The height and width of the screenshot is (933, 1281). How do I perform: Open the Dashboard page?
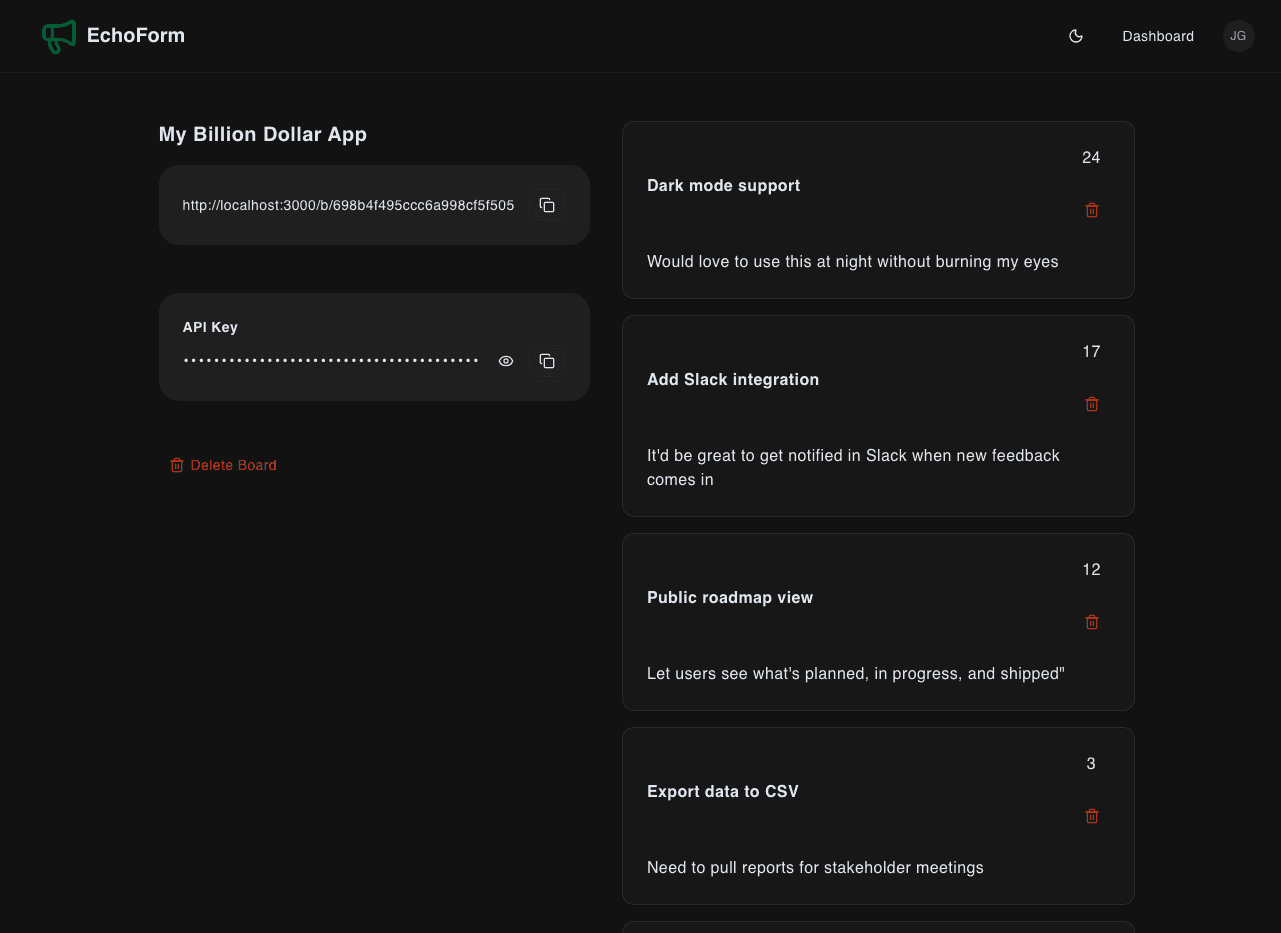point(1158,36)
